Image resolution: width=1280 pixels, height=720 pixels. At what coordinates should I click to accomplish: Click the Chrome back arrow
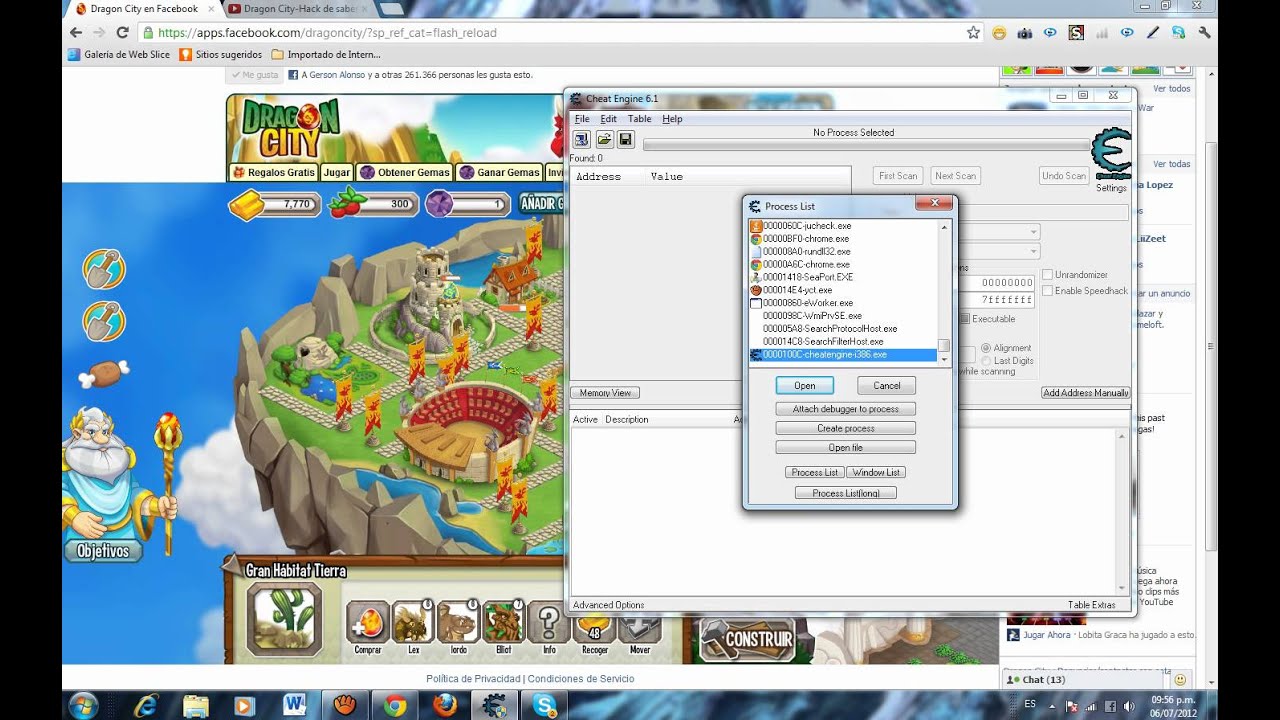click(x=76, y=32)
